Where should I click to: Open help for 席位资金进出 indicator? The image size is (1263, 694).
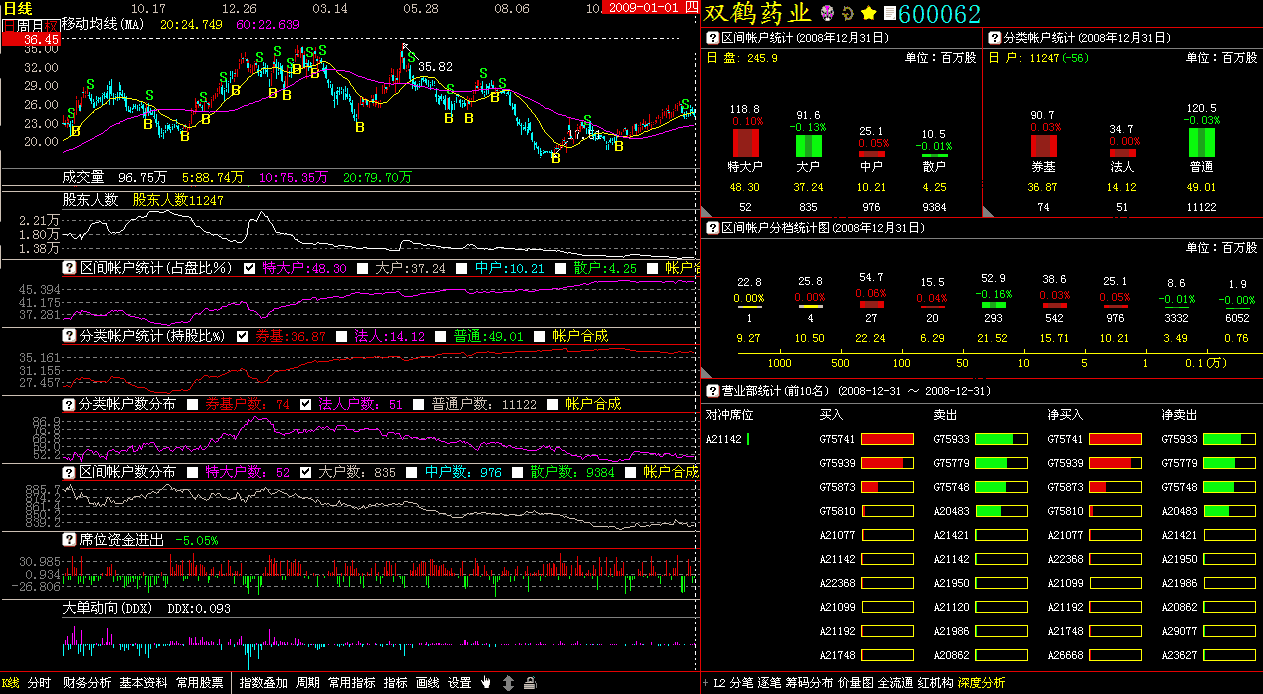click(x=70, y=540)
